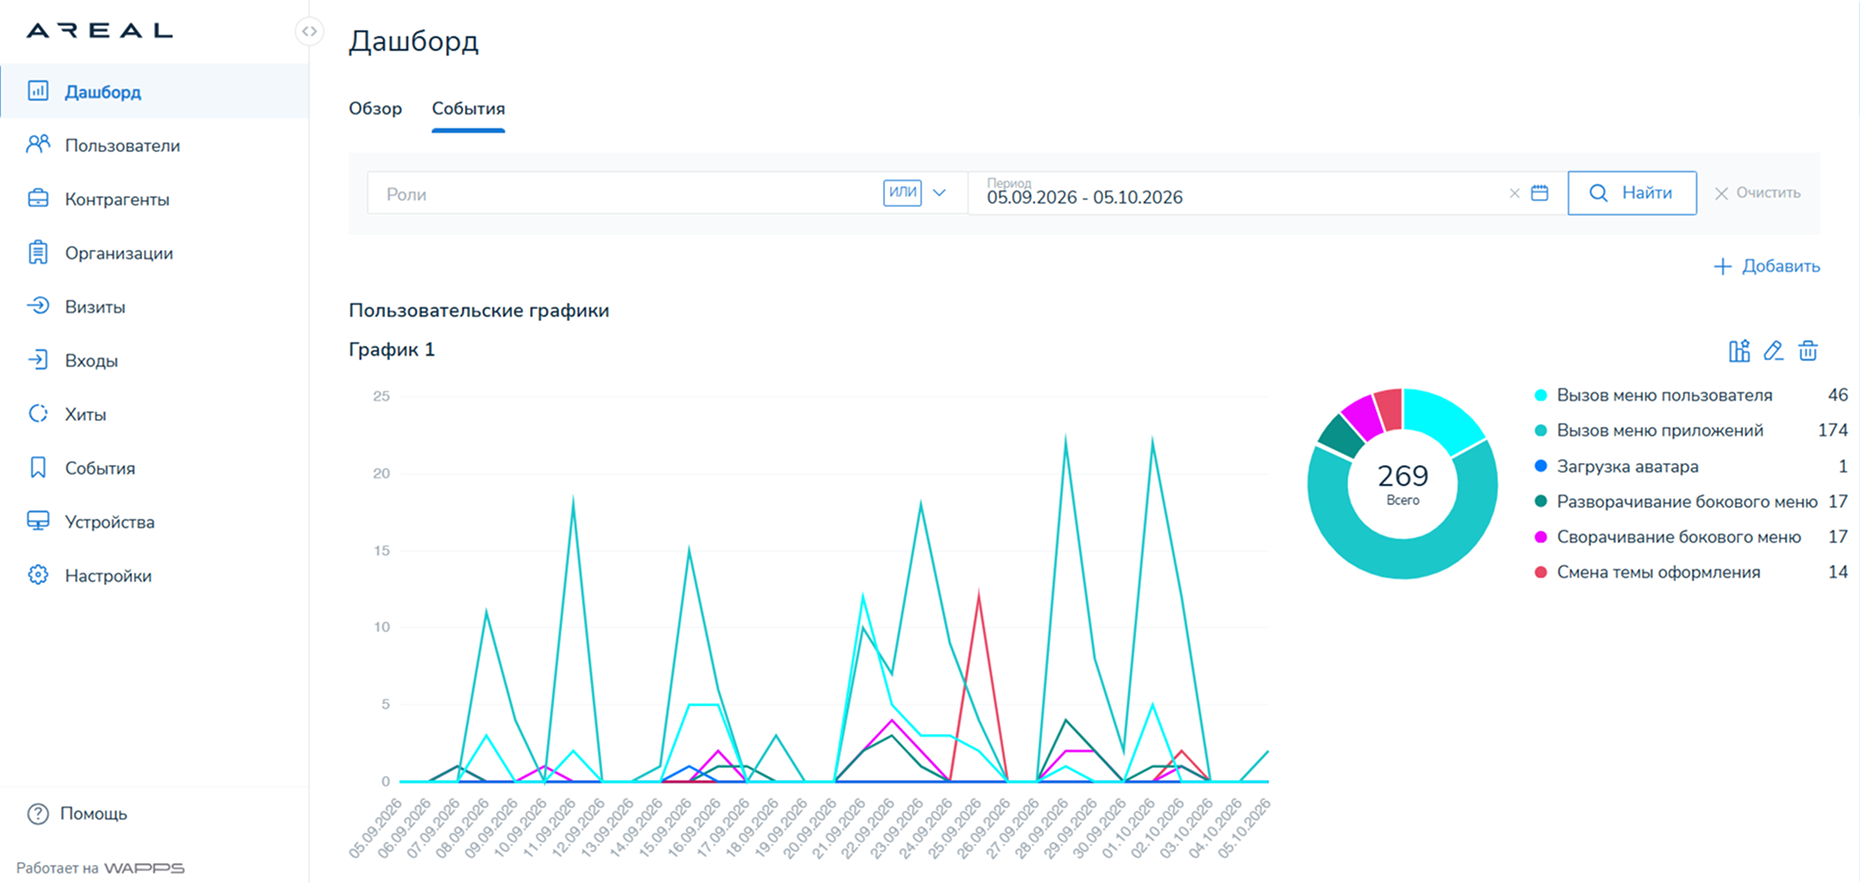Click the Найти search button
1860x883 pixels.
coord(1632,193)
